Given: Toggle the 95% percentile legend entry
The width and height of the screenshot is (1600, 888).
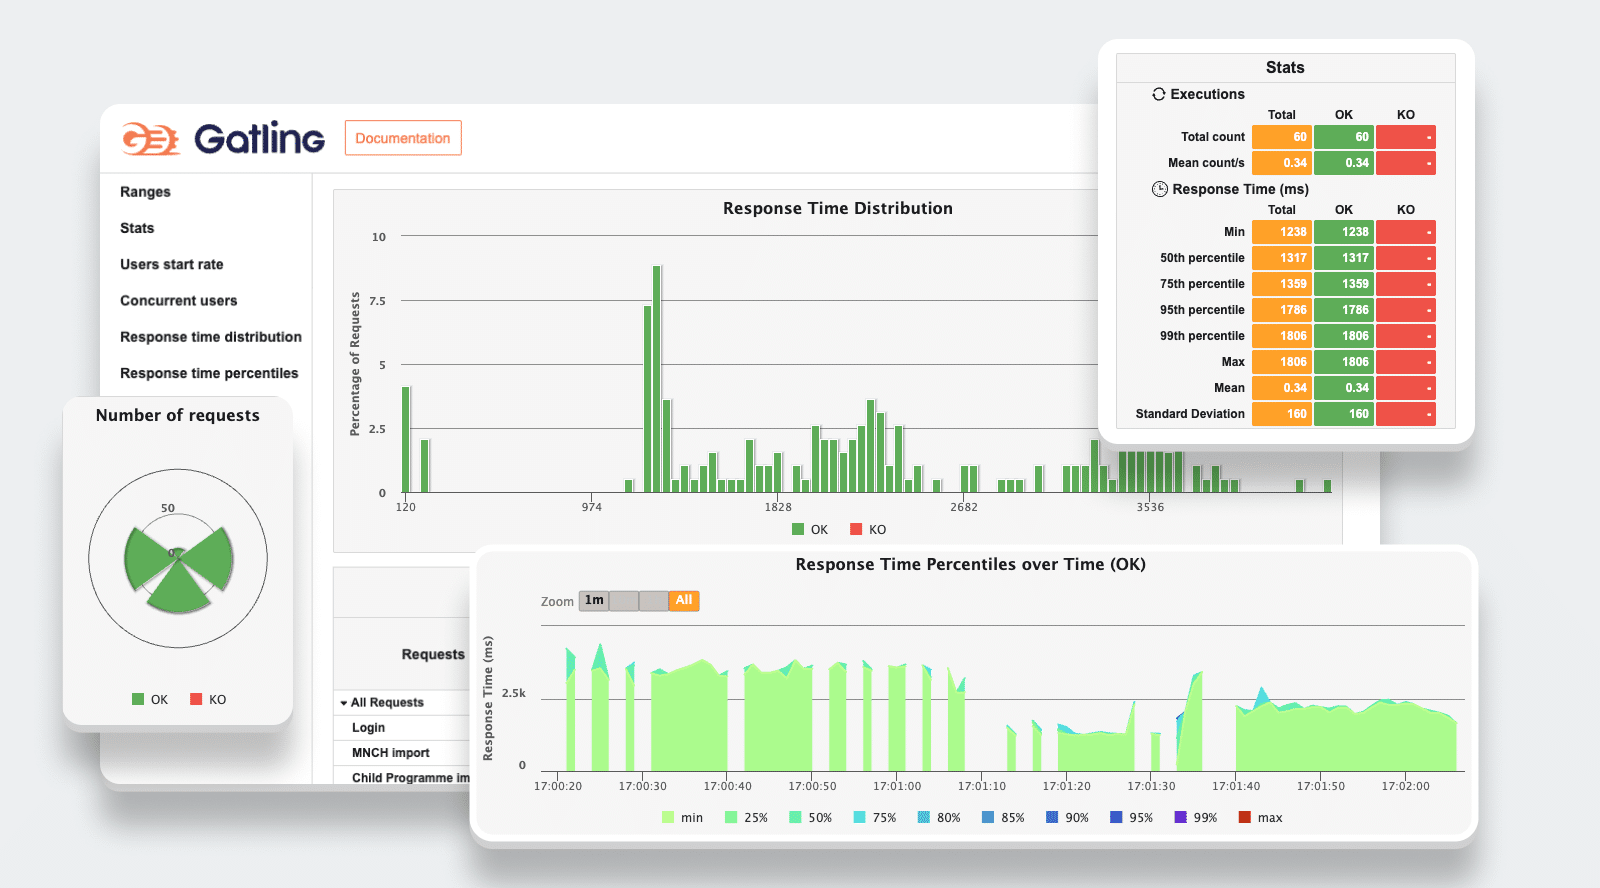Looking at the screenshot, I should pyautogui.click(x=1131, y=818).
